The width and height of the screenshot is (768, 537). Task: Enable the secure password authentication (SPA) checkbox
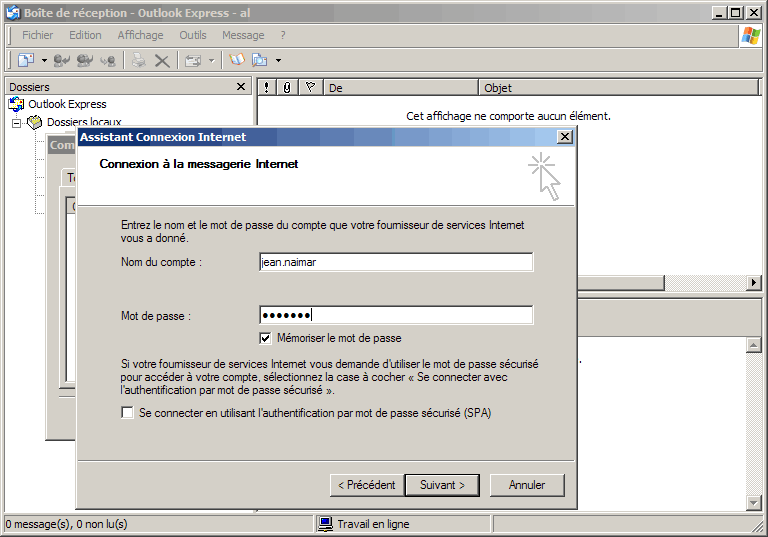[x=127, y=412]
